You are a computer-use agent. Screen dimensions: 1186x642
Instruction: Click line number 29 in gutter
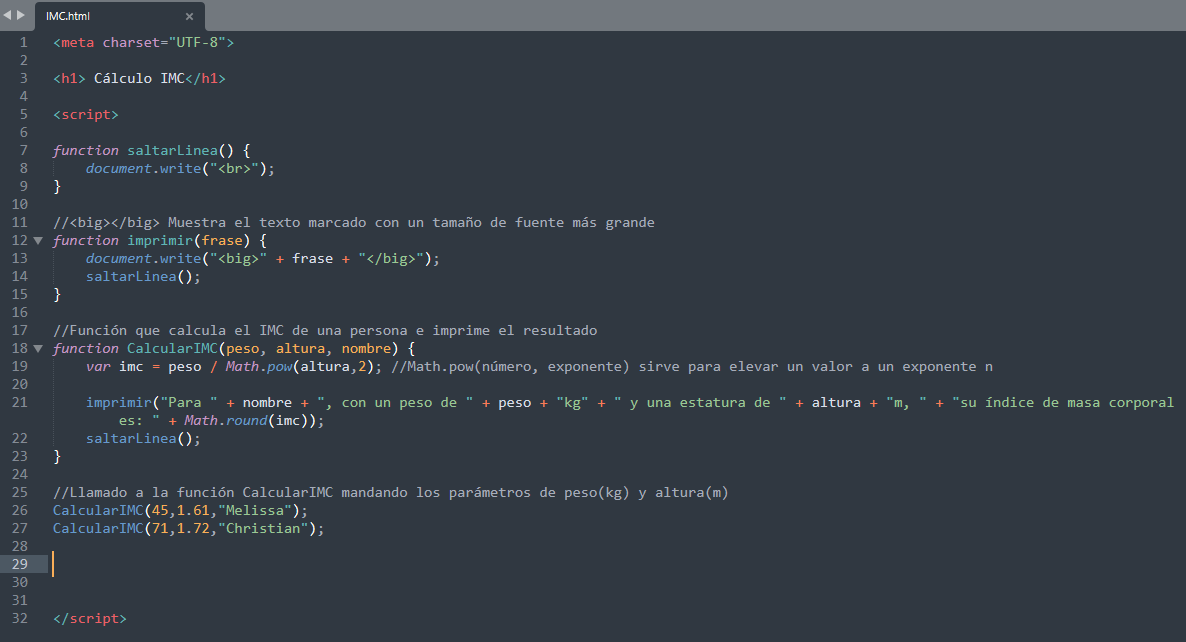(x=20, y=564)
